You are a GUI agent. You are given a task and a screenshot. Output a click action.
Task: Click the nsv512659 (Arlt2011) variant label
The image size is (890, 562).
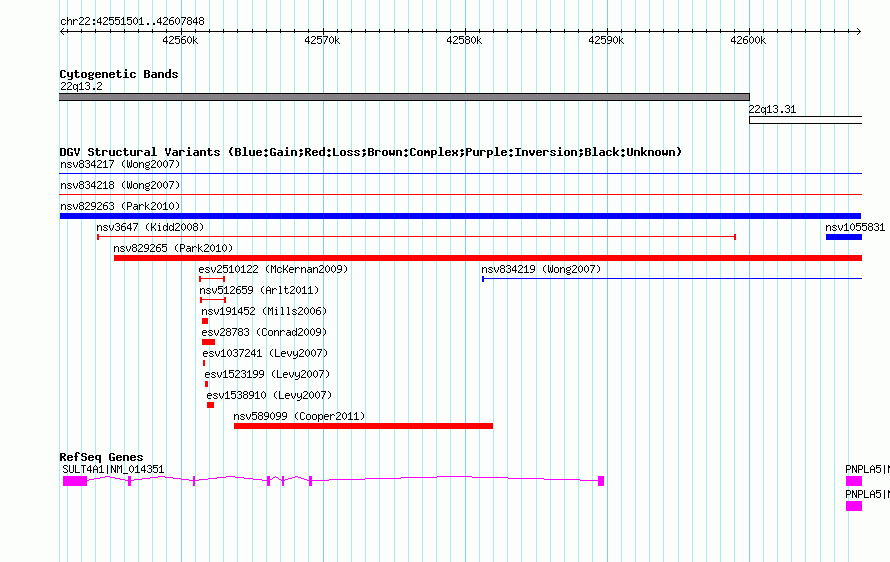[259, 291]
